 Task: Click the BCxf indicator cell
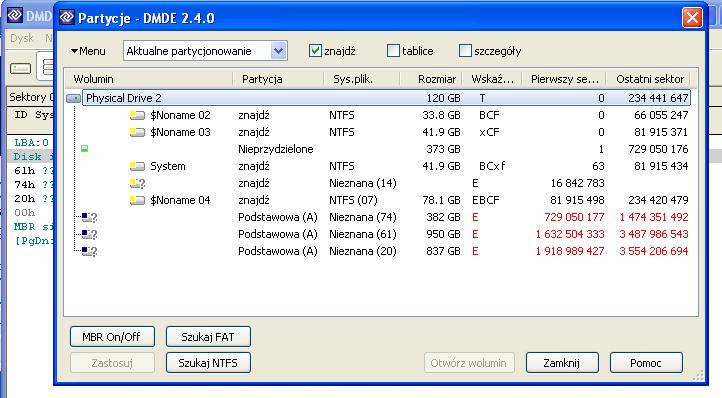click(492, 166)
